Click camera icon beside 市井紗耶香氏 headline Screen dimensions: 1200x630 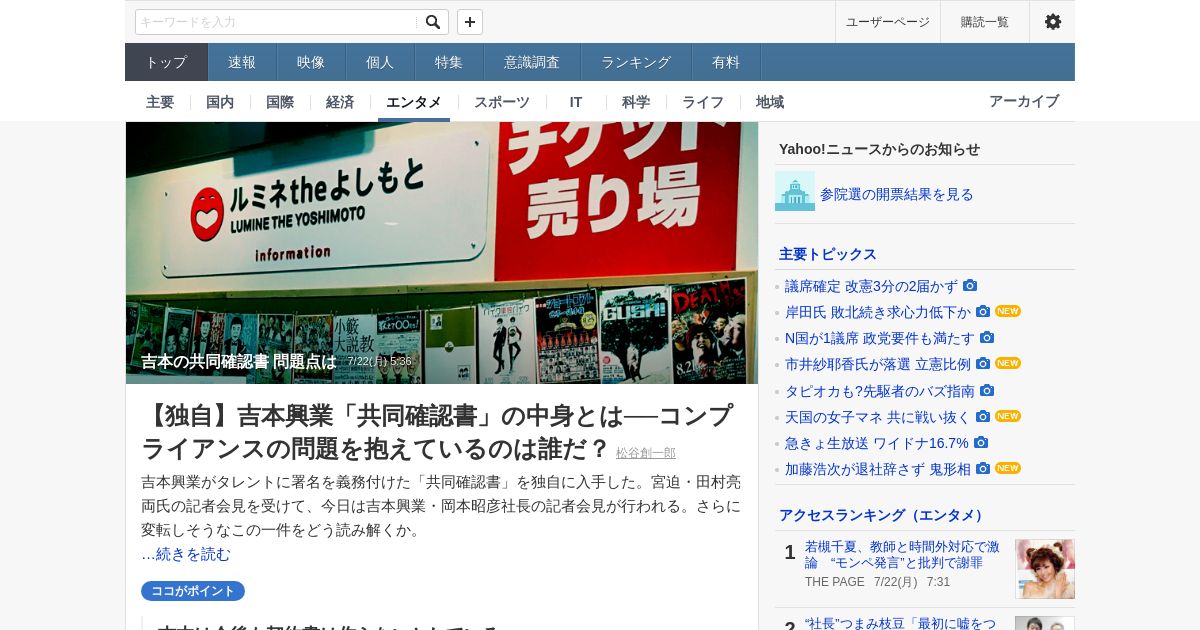[x=983, y=363]
